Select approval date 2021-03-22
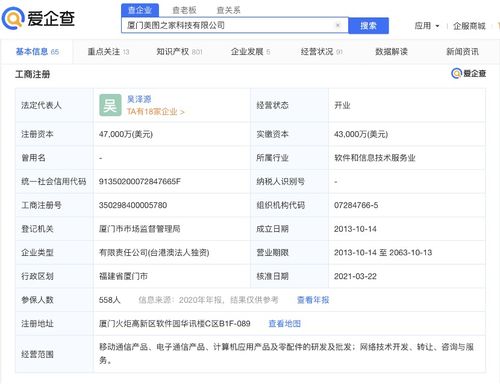Screen dimensions: 500x384 pyautogui.click(x=355, y=276)
